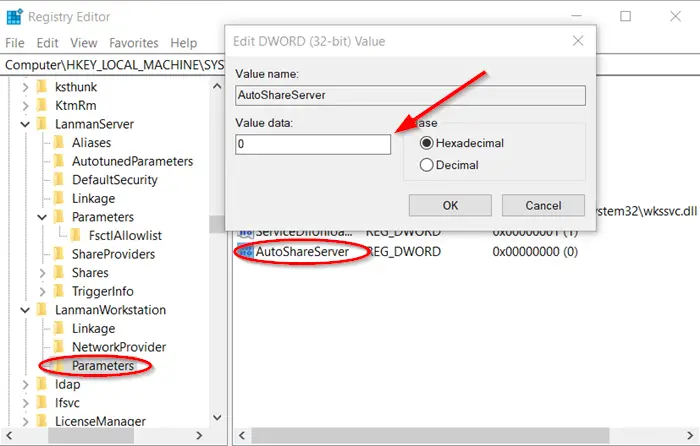Viewport: 700px width, 446px height.
Task: Open the File menu
Action: tap(15, 43)
